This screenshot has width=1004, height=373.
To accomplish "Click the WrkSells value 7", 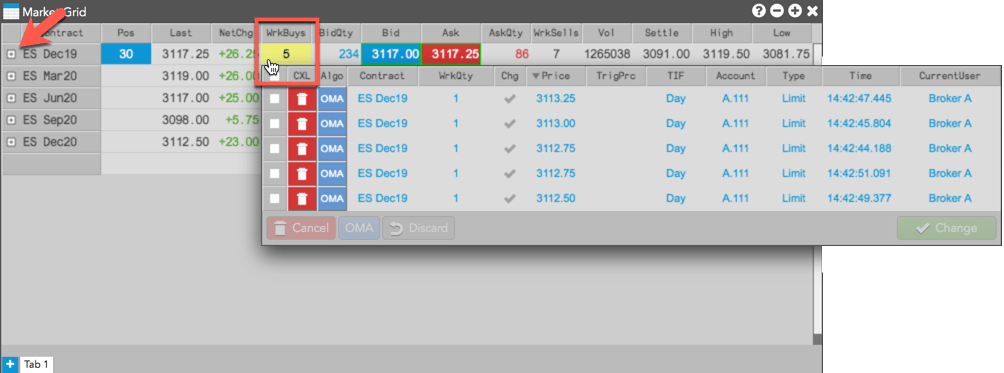I will (556, 54).
